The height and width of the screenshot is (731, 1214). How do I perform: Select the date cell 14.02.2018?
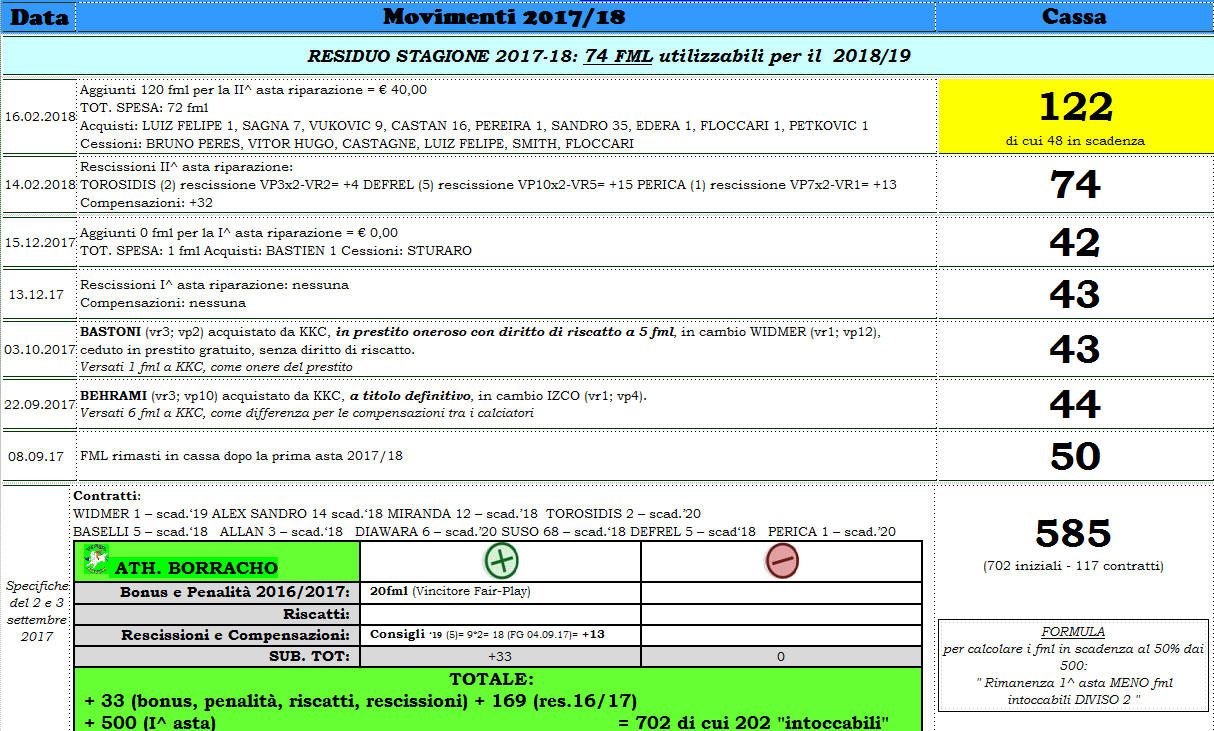38,185
